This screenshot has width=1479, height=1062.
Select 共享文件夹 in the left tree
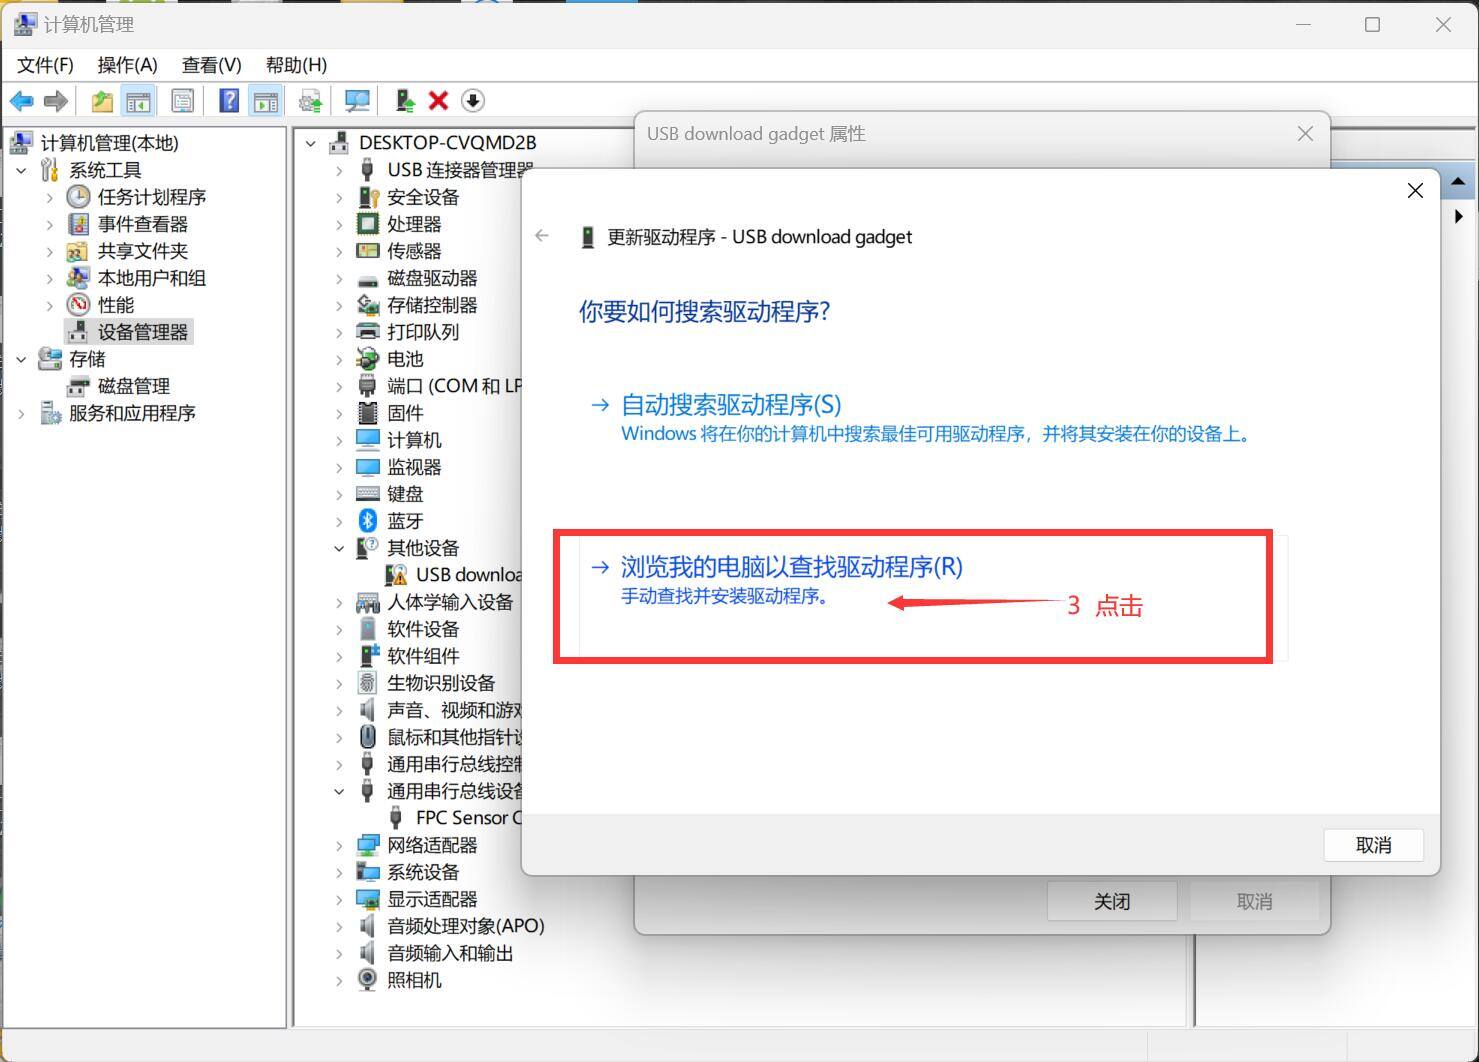(x=142, y=251)
